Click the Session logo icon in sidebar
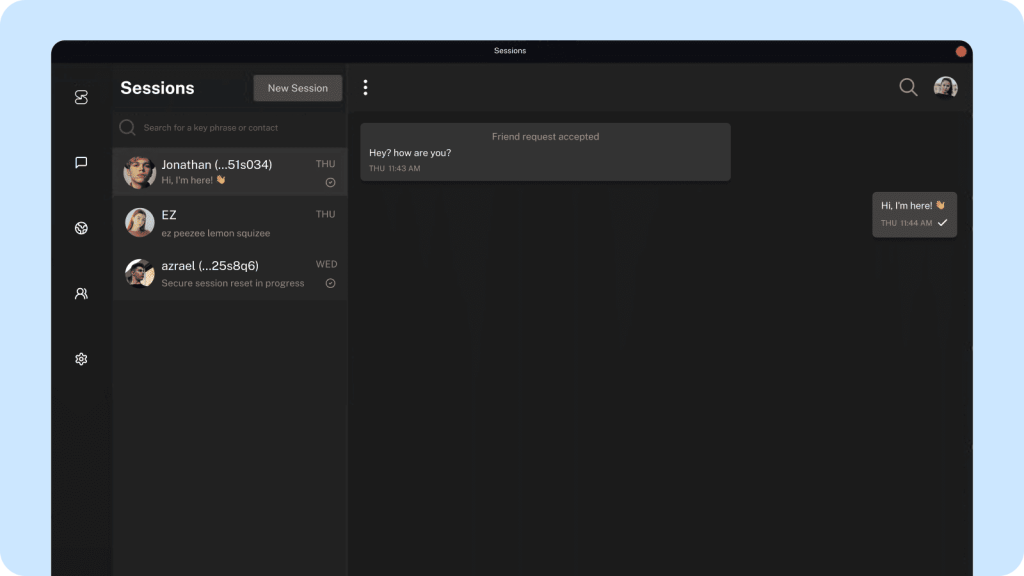This screenshot has width=1024, height=576. coord(81,97)
